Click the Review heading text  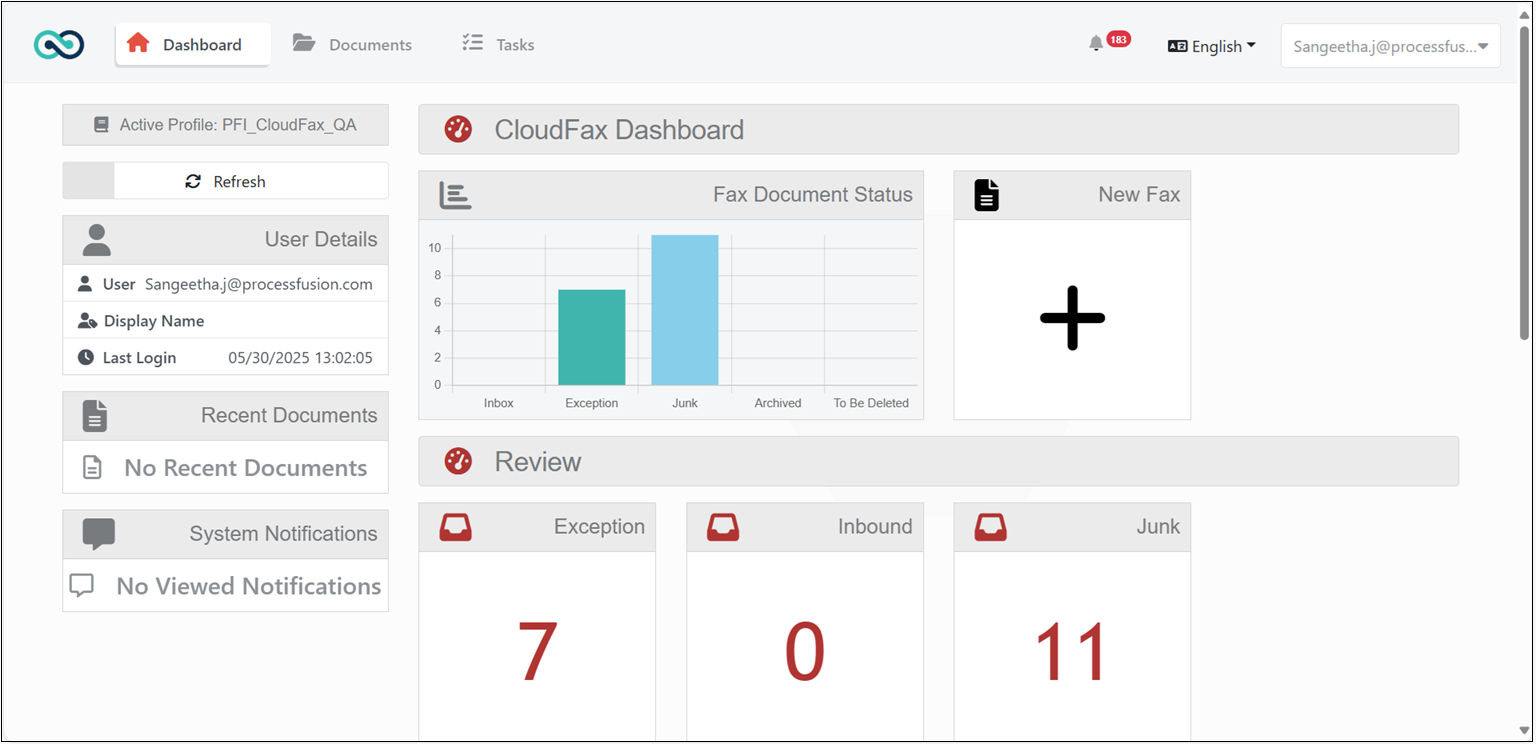(x=538, y=461)
